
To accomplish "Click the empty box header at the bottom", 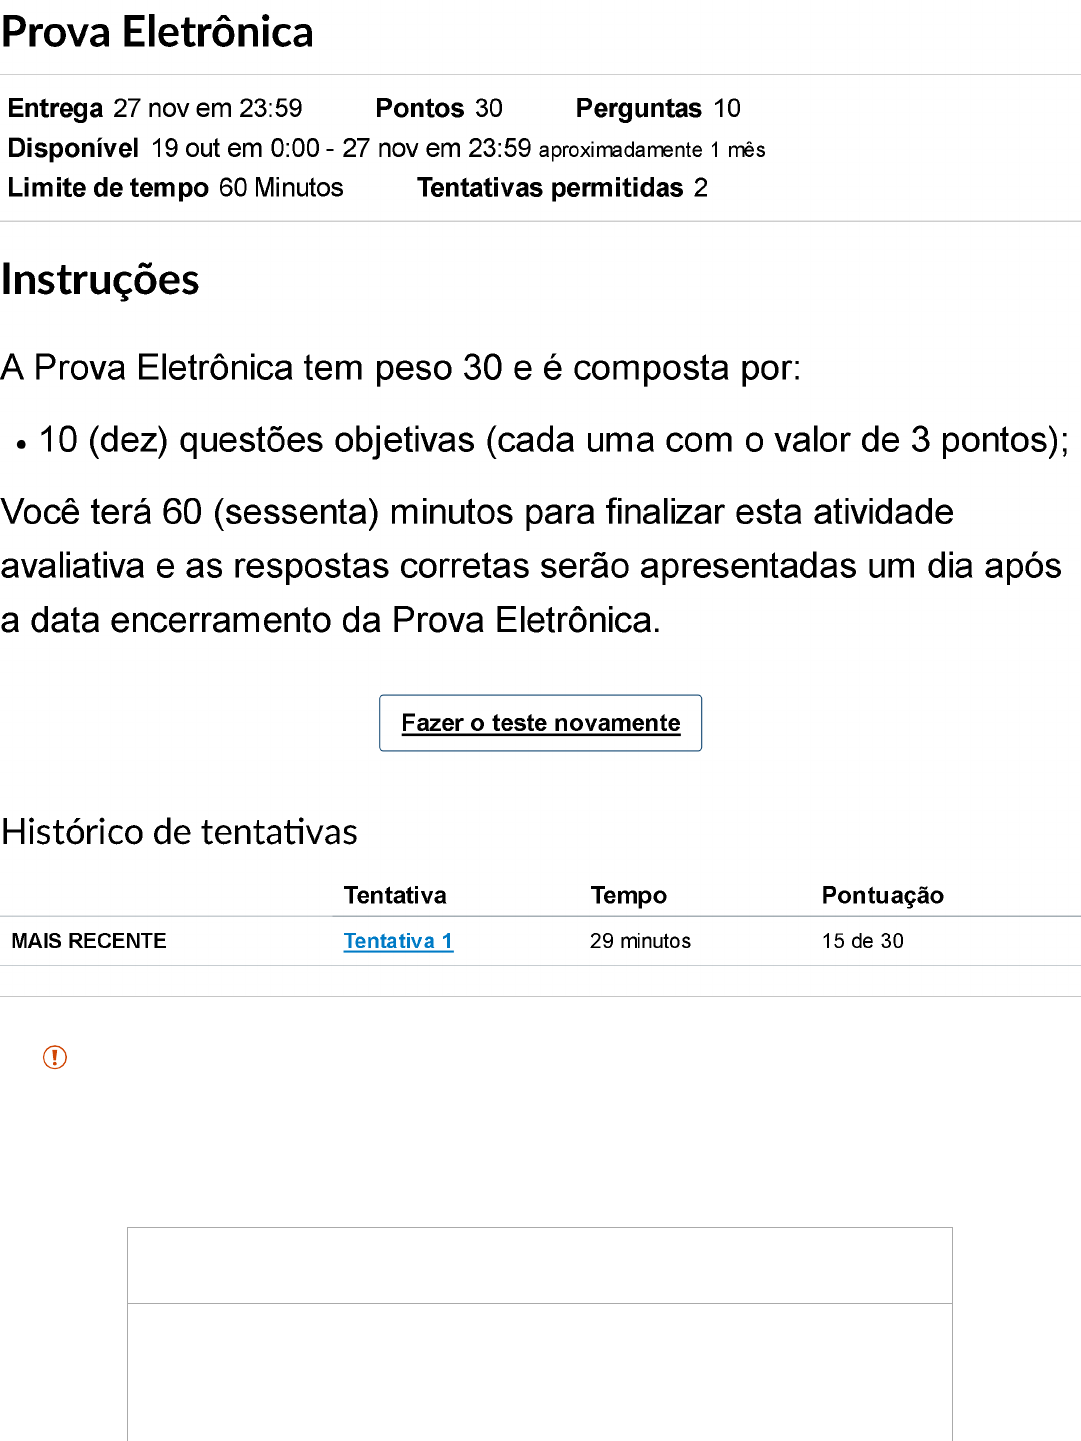I will (540, 1266).
